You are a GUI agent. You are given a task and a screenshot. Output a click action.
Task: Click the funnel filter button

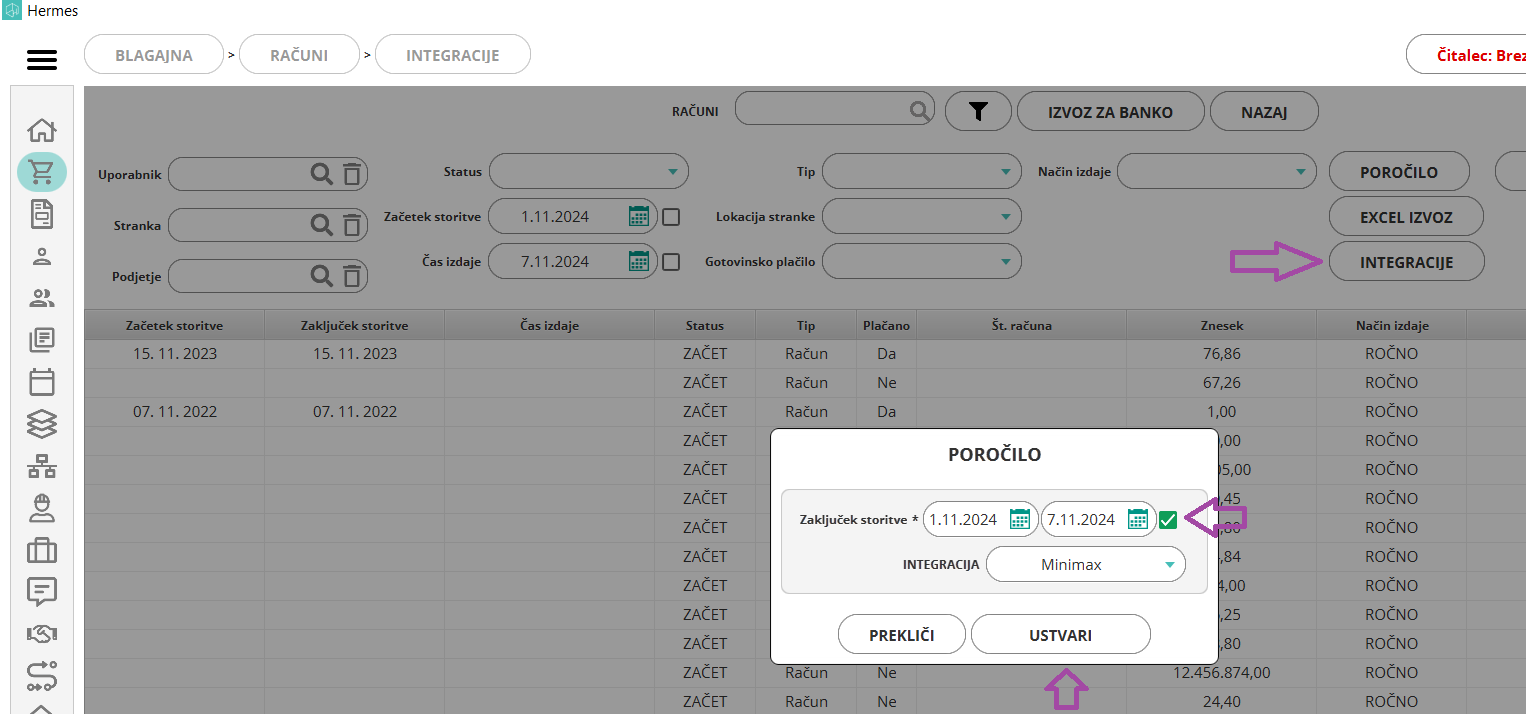pyautogui.click(x=978, y=112)
